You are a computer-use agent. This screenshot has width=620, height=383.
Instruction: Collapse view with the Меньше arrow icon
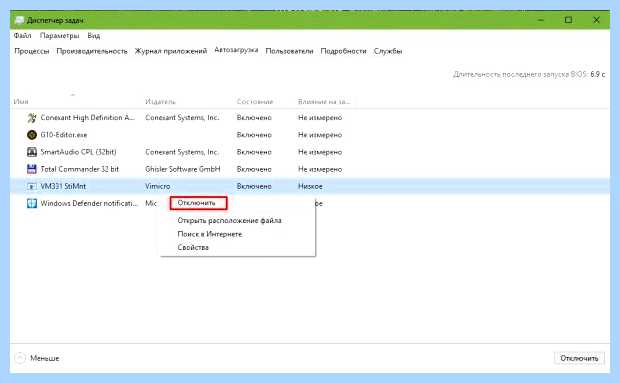tap(20, 358)
